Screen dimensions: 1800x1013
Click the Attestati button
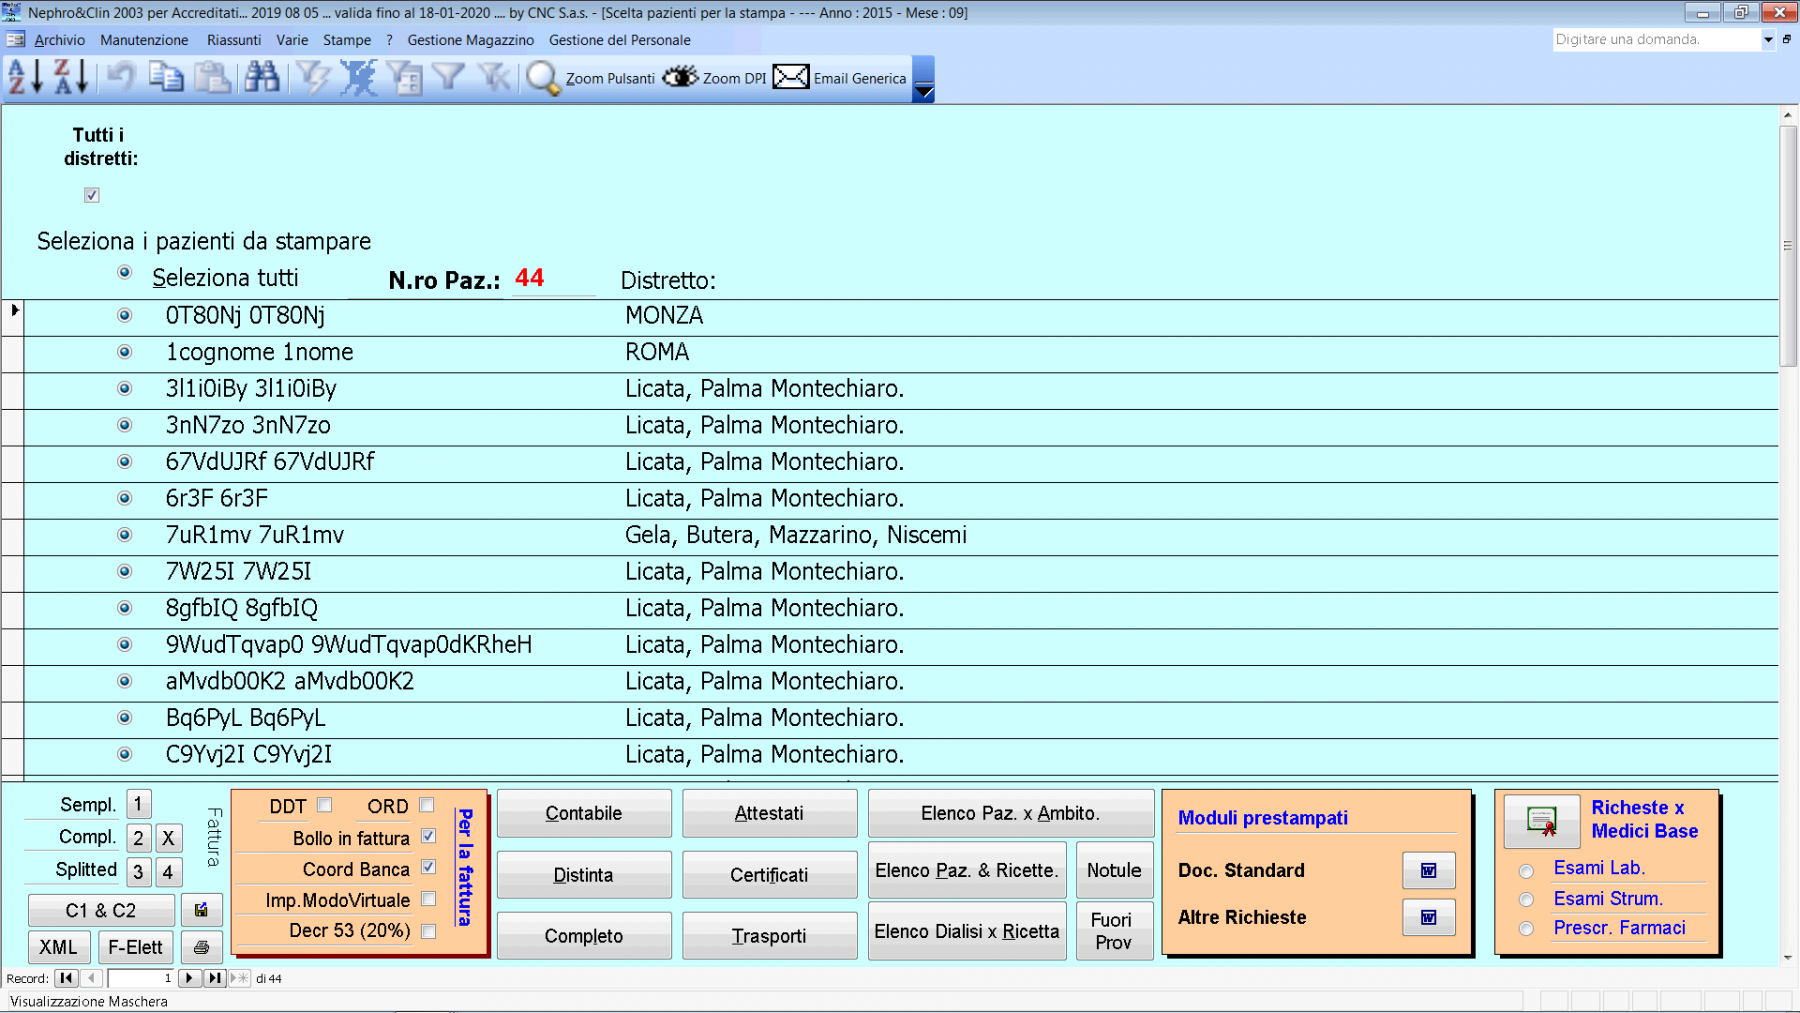pyautogui.click(x=769, y=813)
